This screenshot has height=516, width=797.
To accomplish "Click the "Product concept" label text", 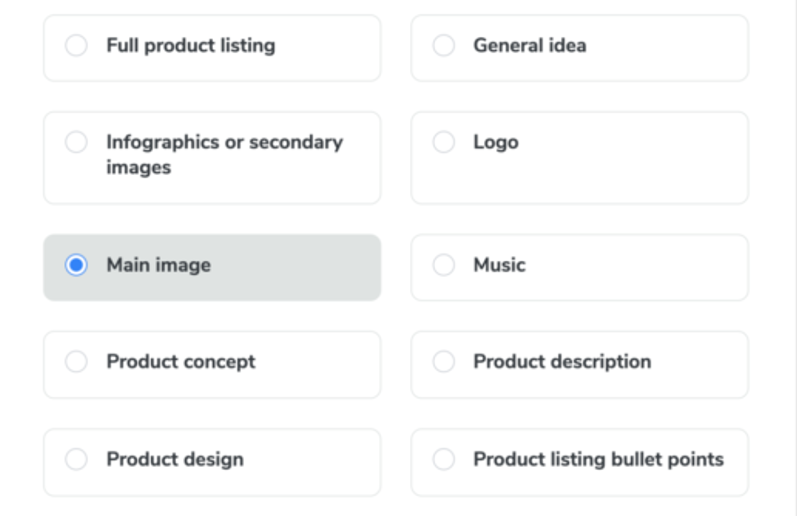I will [x=181, y=362].
